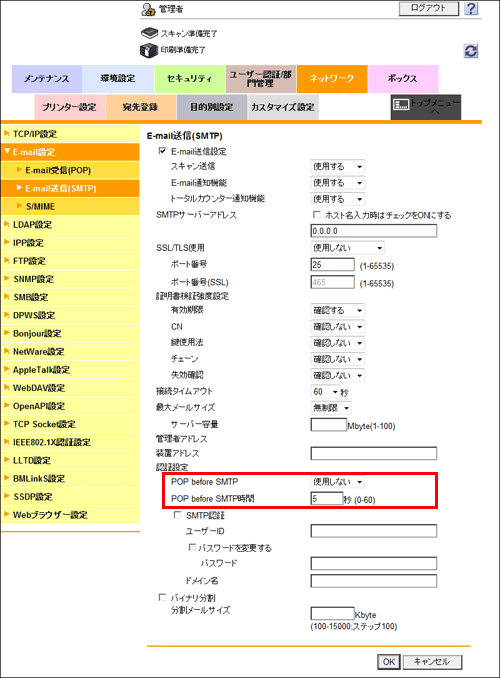This screenshot has width=500, height=678.
Task: Click the administrator user icon
Action: click(x=148, y=9)
